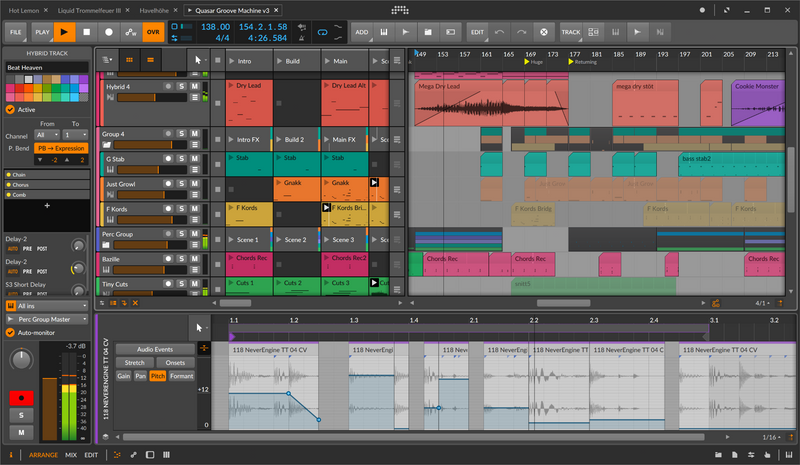Launch the Build scene
The width and height of the screenshot is (800, 465).
pos(279,61)
